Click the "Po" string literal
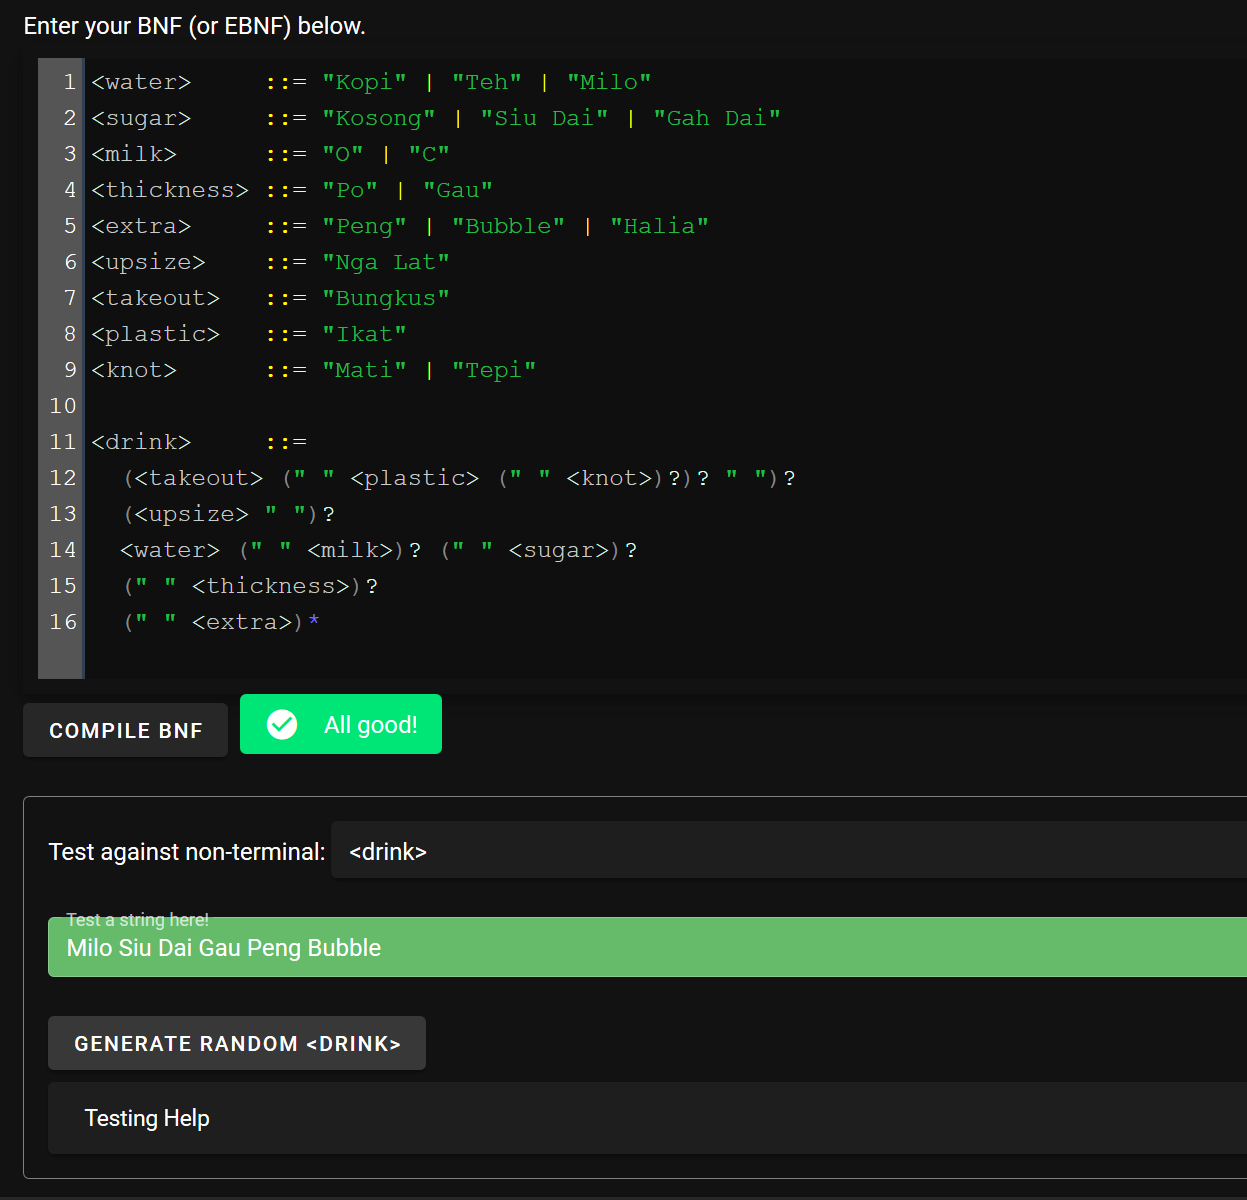 point(350,190)
